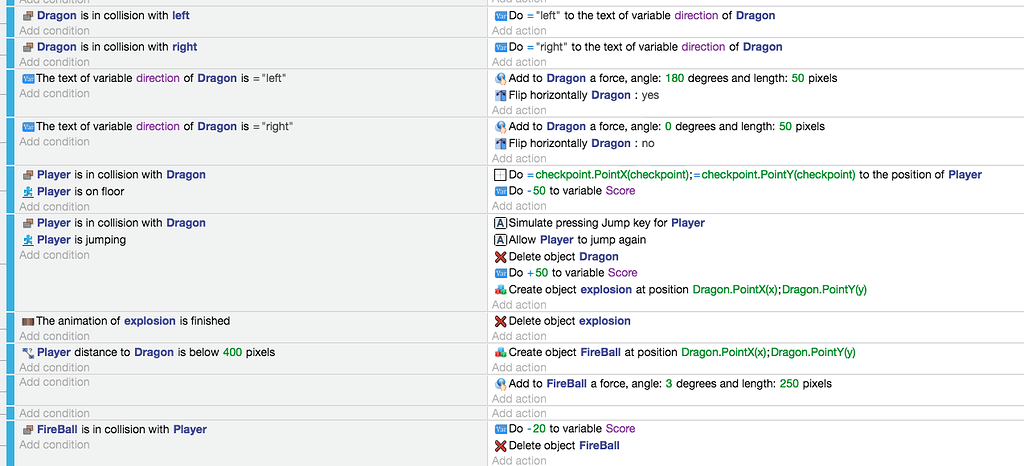Click the platformer icon beside 'Player is on floor'

pos(28,192)
